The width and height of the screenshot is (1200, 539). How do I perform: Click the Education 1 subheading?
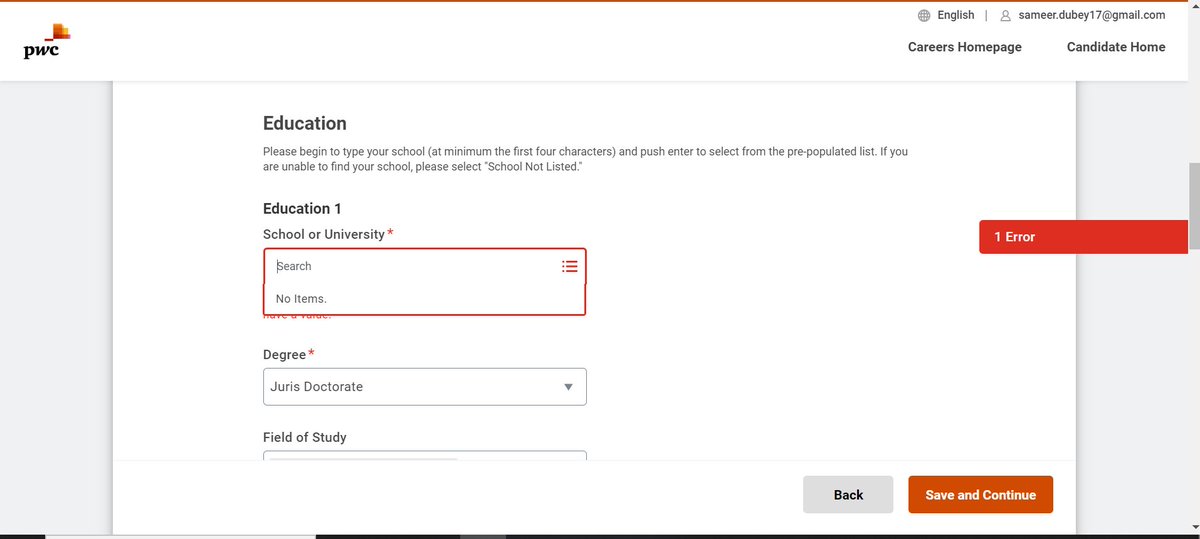[x=302, y=208]
